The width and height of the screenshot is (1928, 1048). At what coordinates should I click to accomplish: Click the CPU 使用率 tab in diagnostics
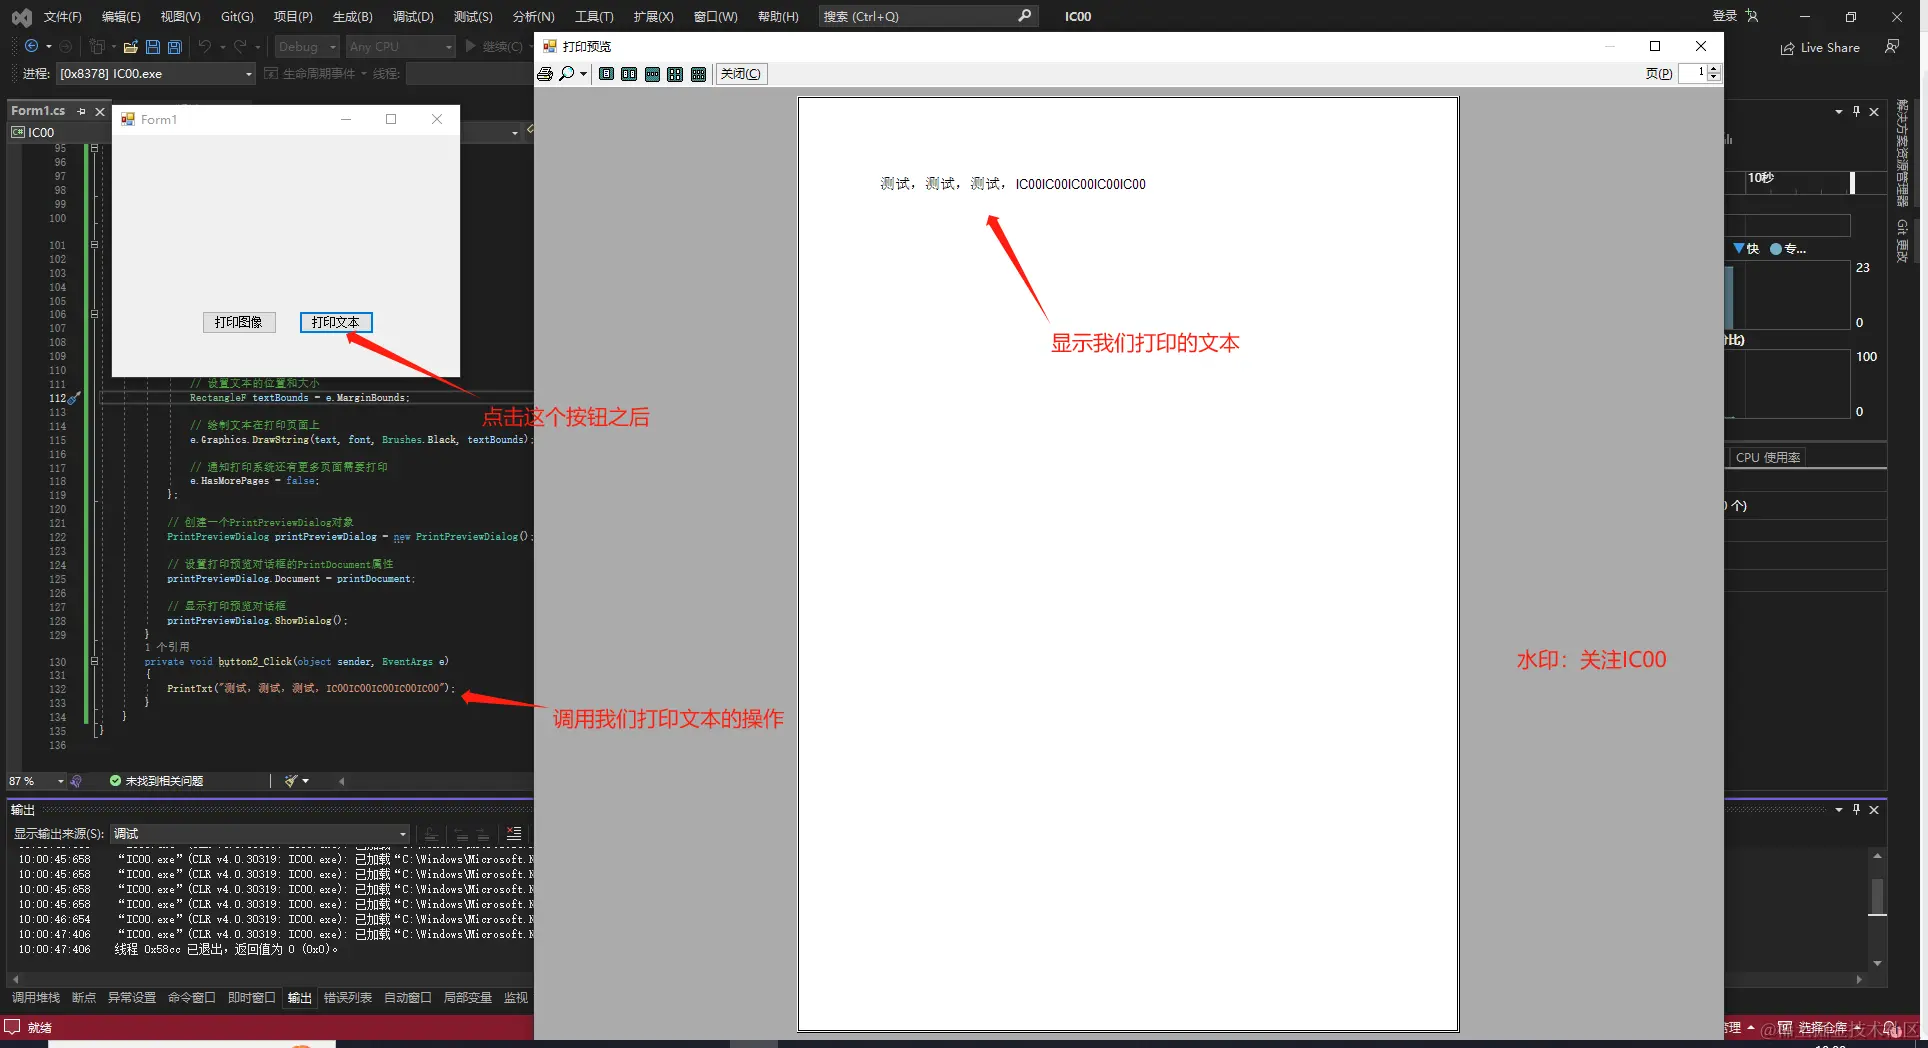click(x=1768, y=457)
